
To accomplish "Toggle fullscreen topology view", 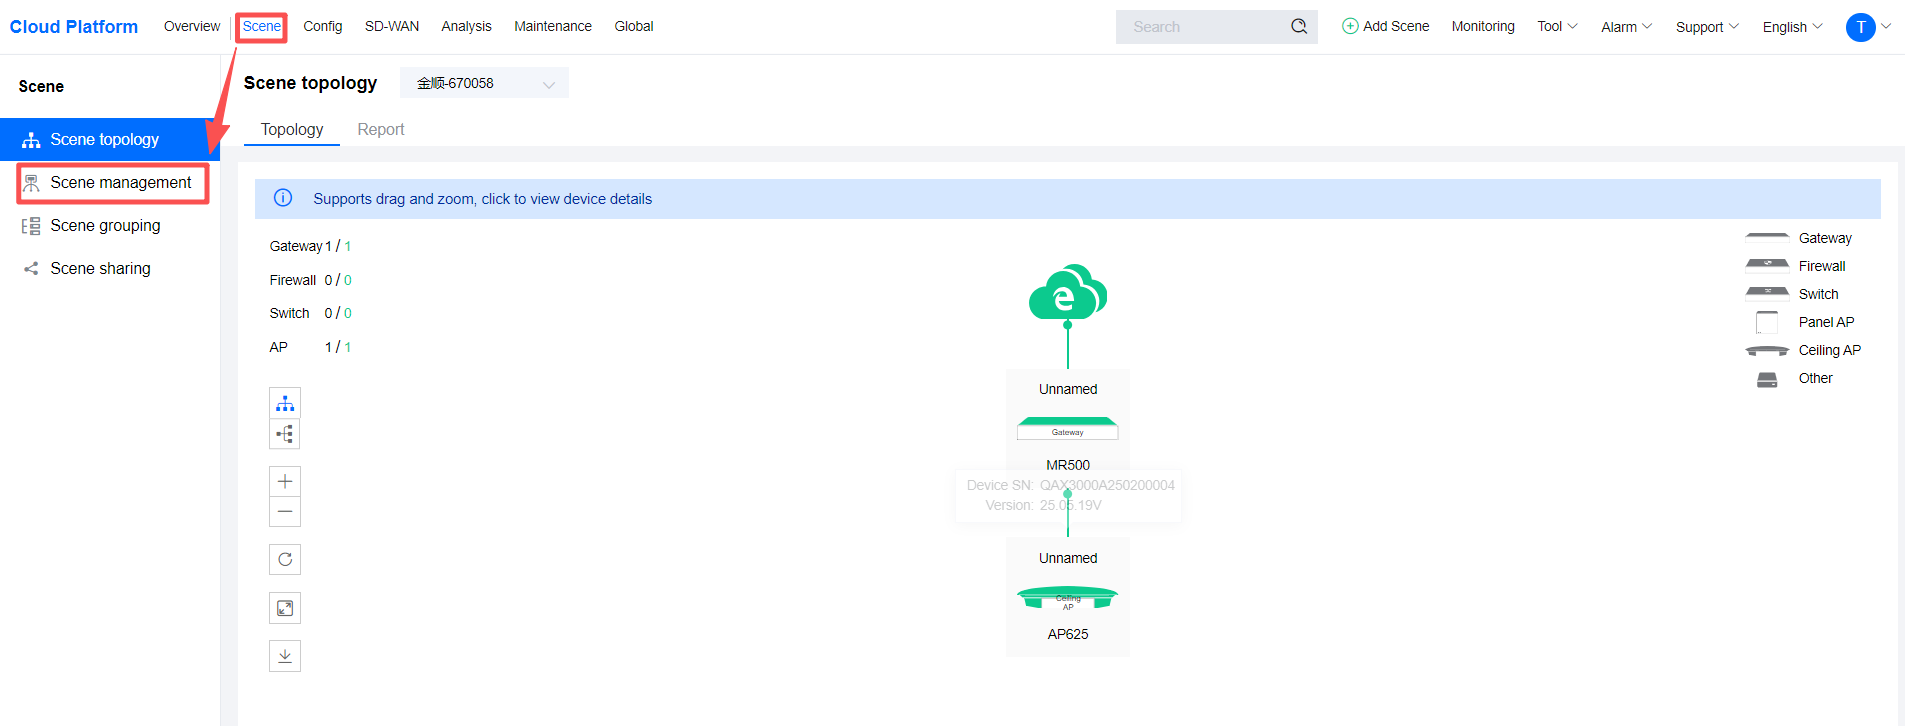I will 285,608.
